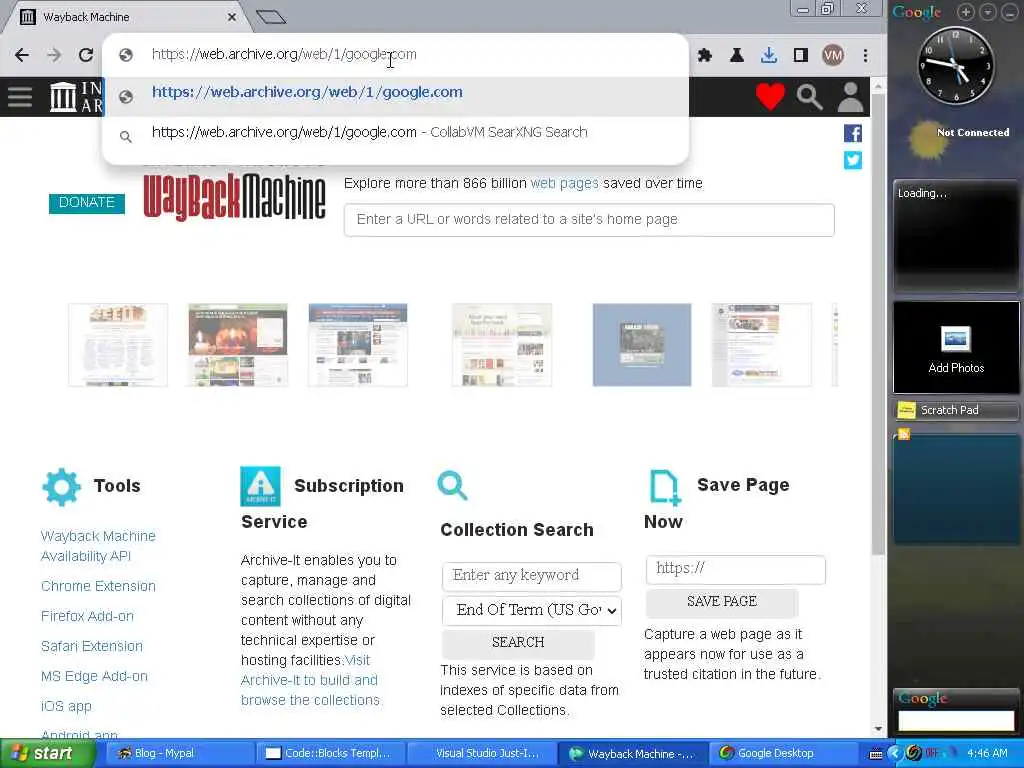The height and width of the screenshot is (768, 1024).
Task: Focus the Save Page Now https:// field
Action: point(735,569)
